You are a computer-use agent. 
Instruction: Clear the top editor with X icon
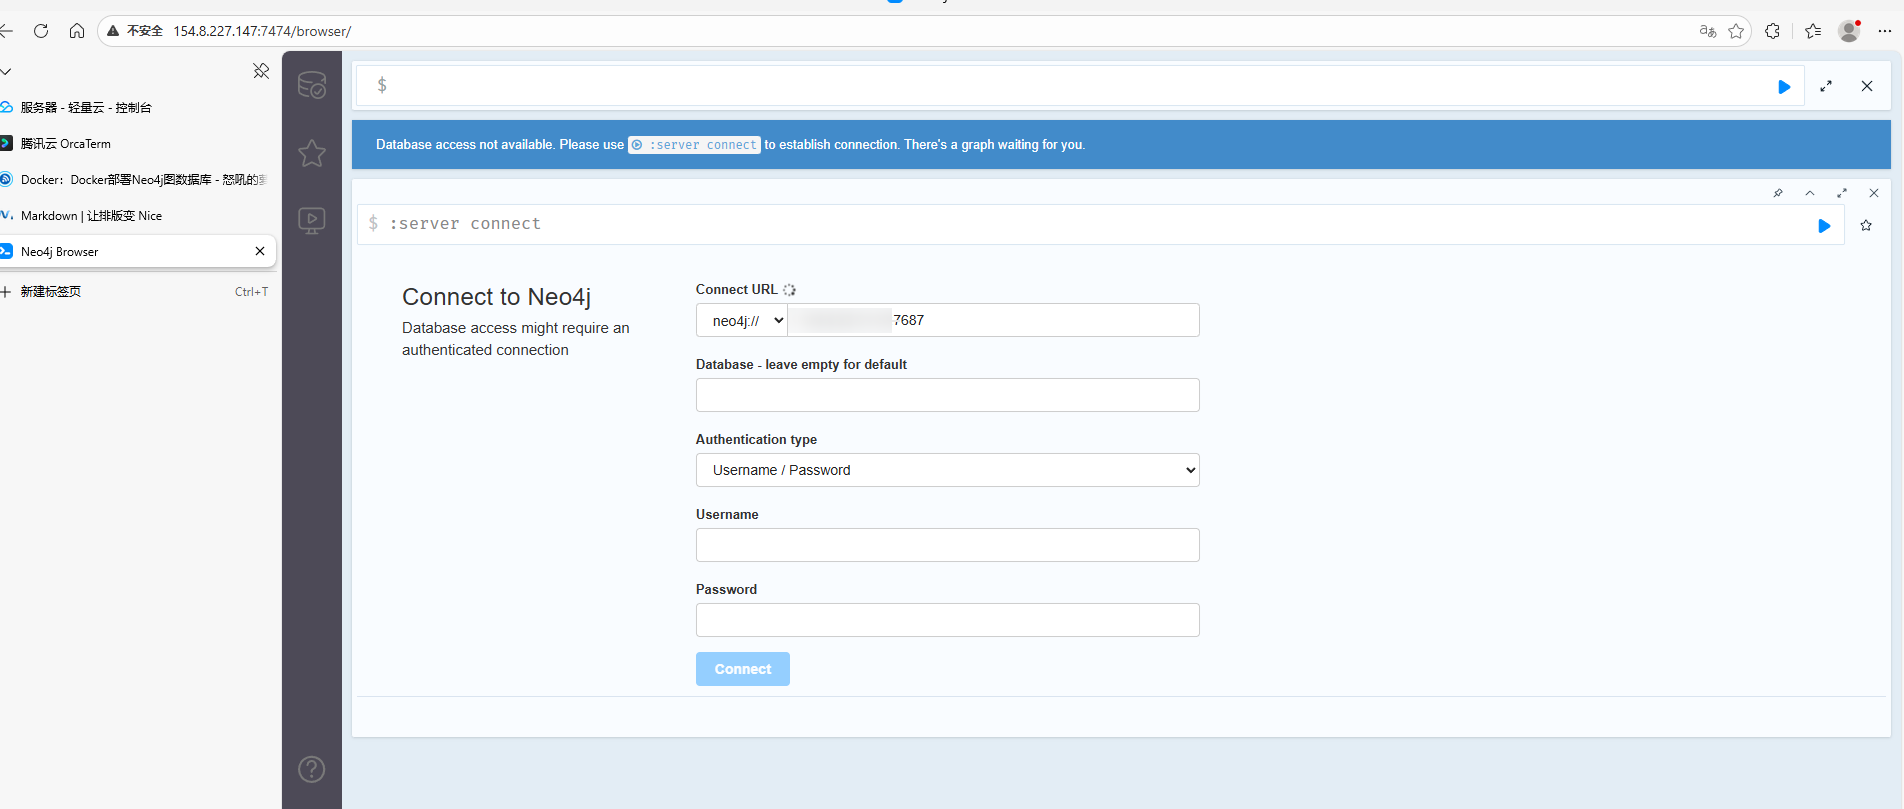pyautogui.click(x=1867, y=86)
